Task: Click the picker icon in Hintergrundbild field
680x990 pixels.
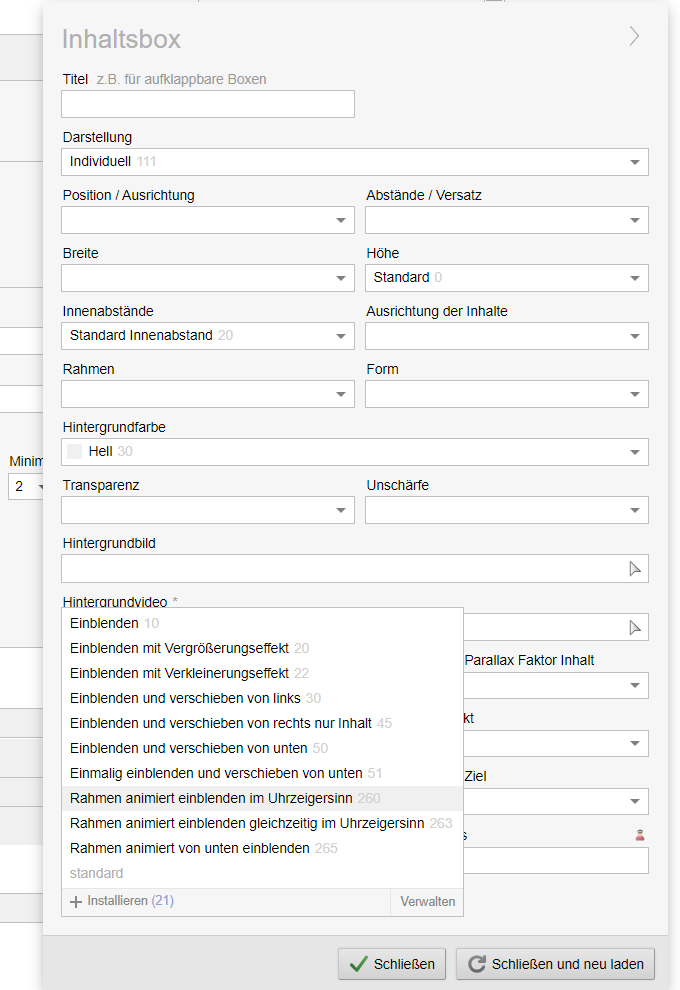Action: tap(634, 569)
